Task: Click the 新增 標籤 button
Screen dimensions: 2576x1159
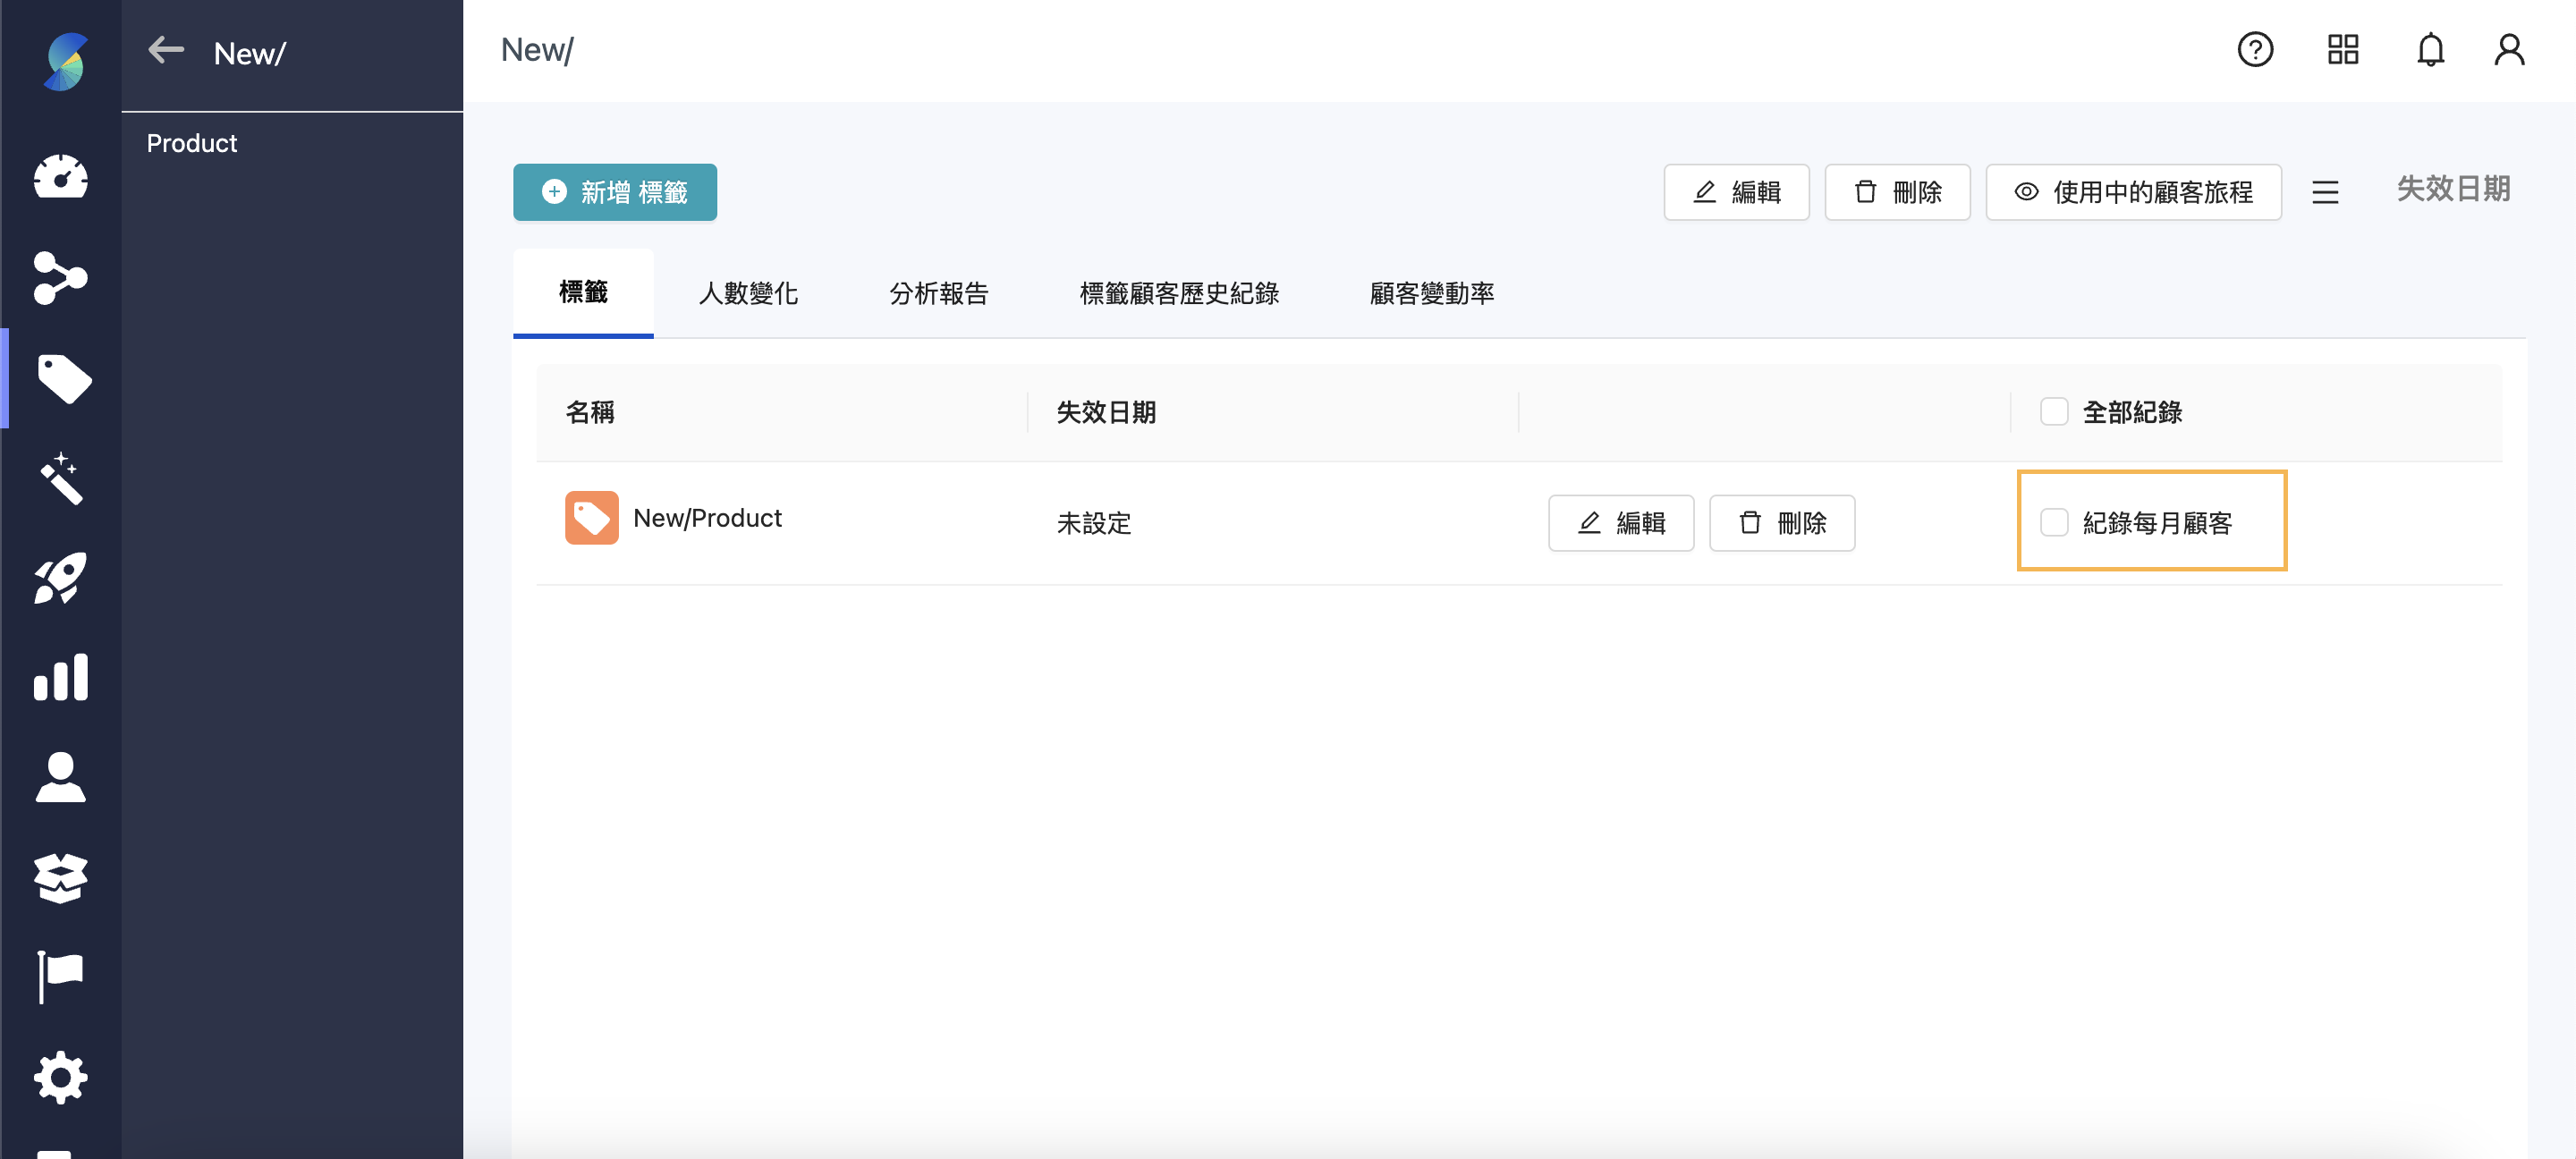Action: (614, 192)
